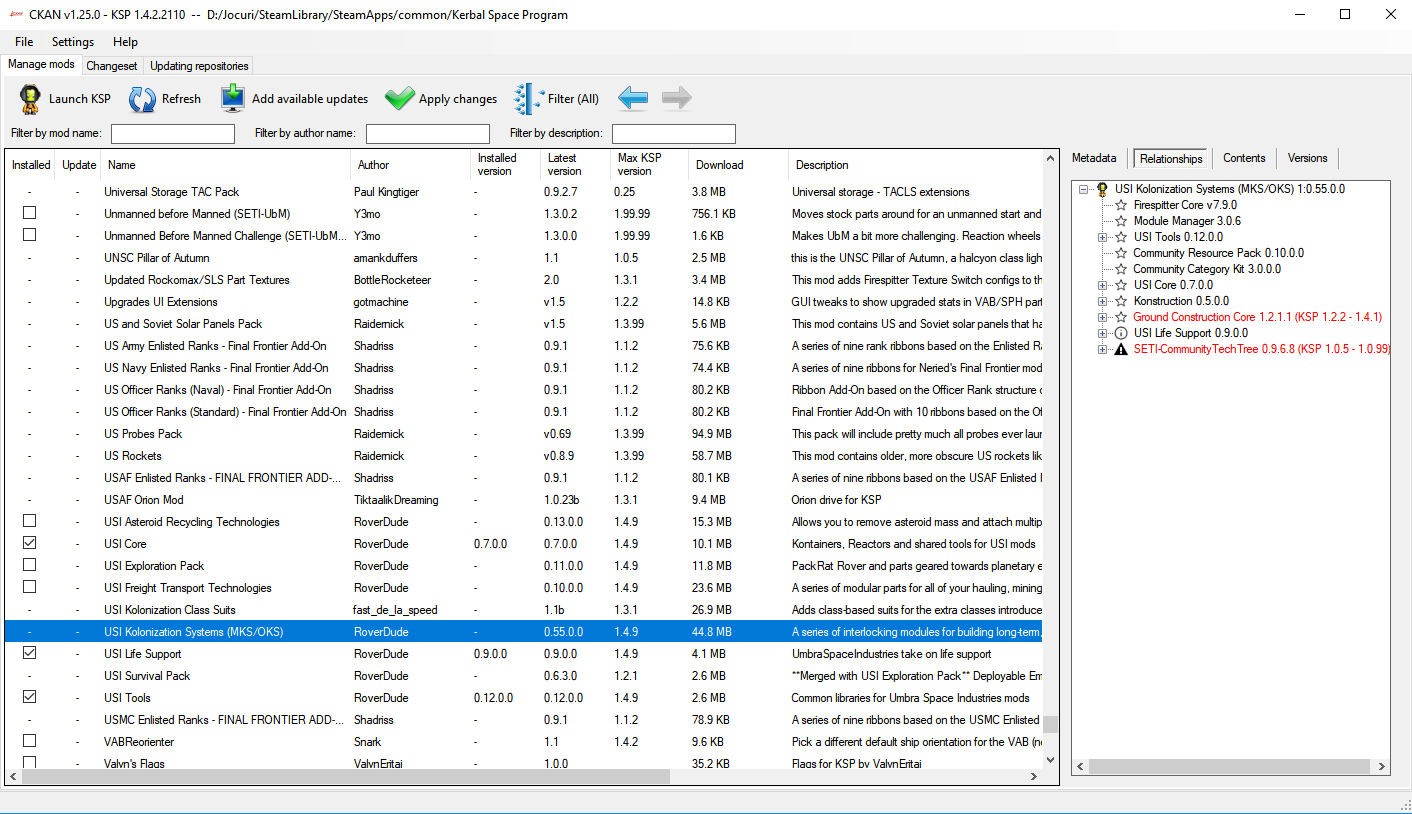Click the warning triangle beside SETI-CommunityTechTree
This screenshot has height=814, width=1412.
pyautogui.click(x=1121, y=349)
